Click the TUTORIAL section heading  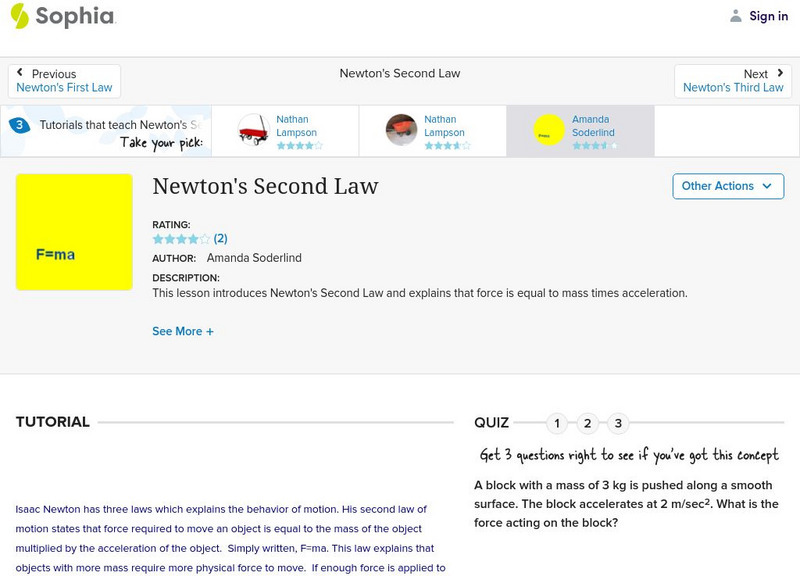pos(53,422)
